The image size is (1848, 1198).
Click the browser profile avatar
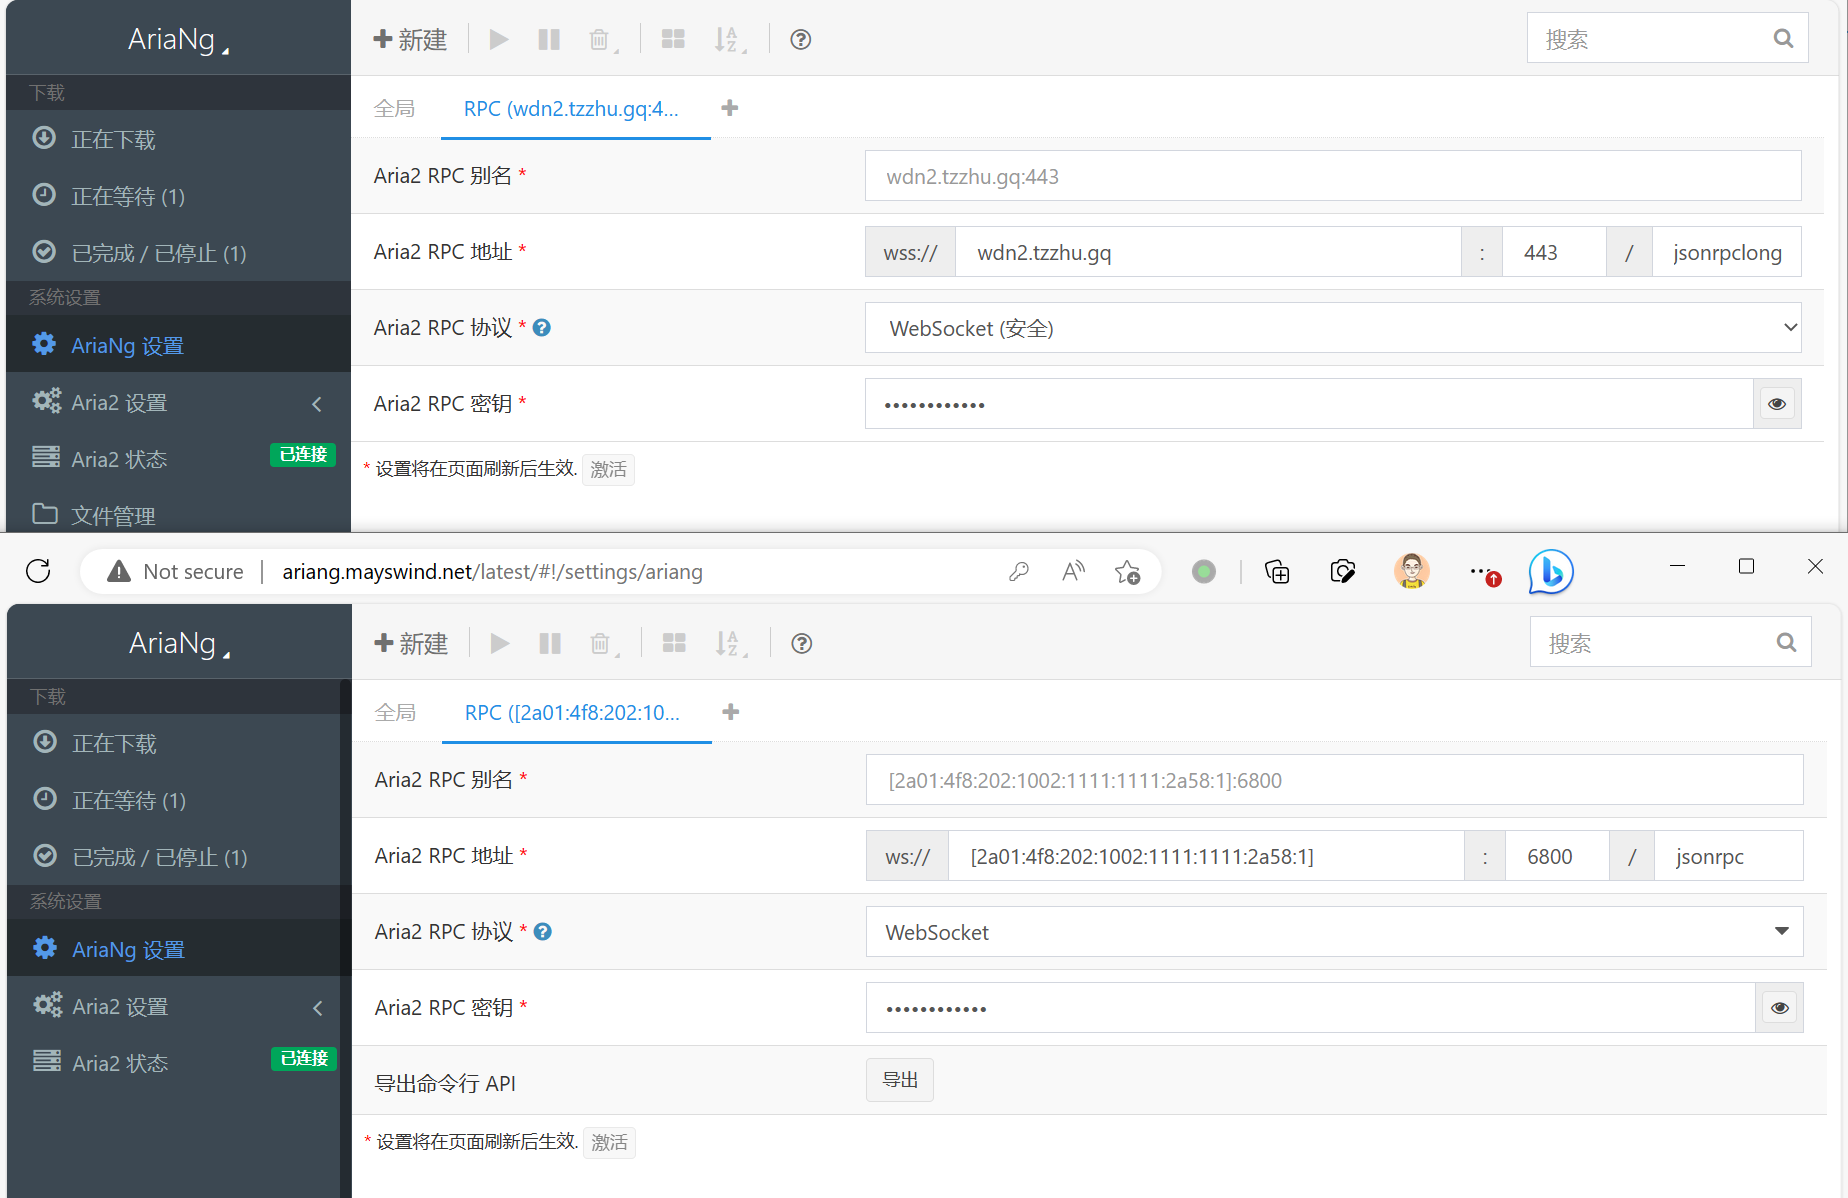pyautogui.click(x=1411, y=571)
